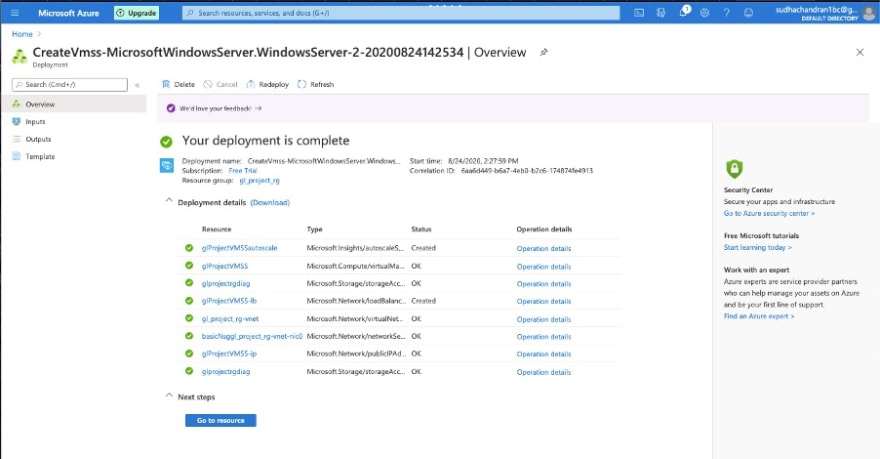Click the Cancel toolbar button

[x=221, y=84]
